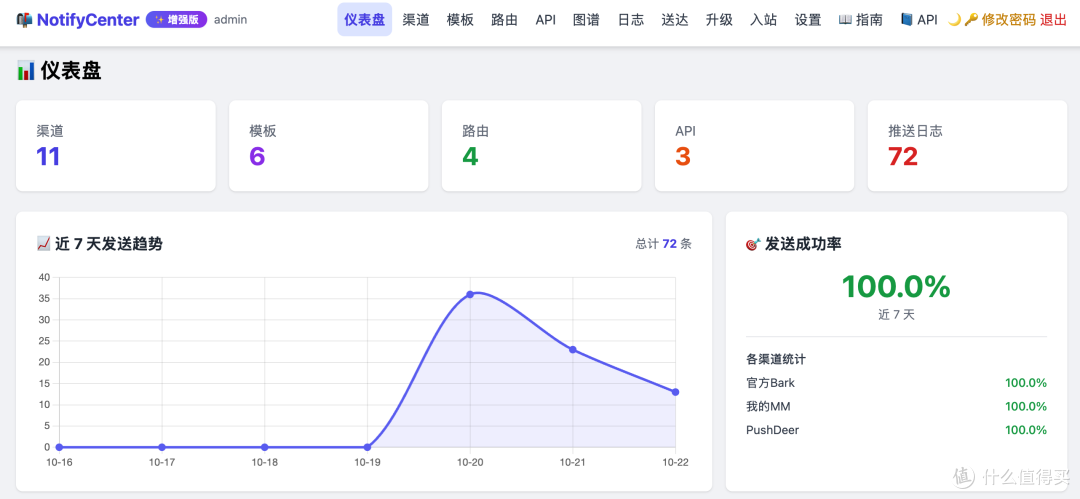Click the 10-22 data point on chart
Screen dimensions: 1080x499
675,392
